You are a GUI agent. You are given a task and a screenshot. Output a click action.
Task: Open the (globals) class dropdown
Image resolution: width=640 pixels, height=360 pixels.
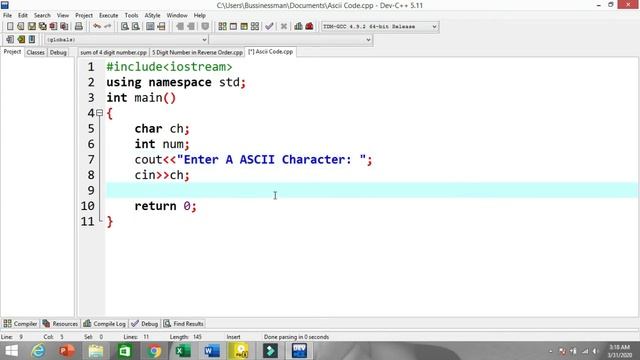[x=127, y=40]
